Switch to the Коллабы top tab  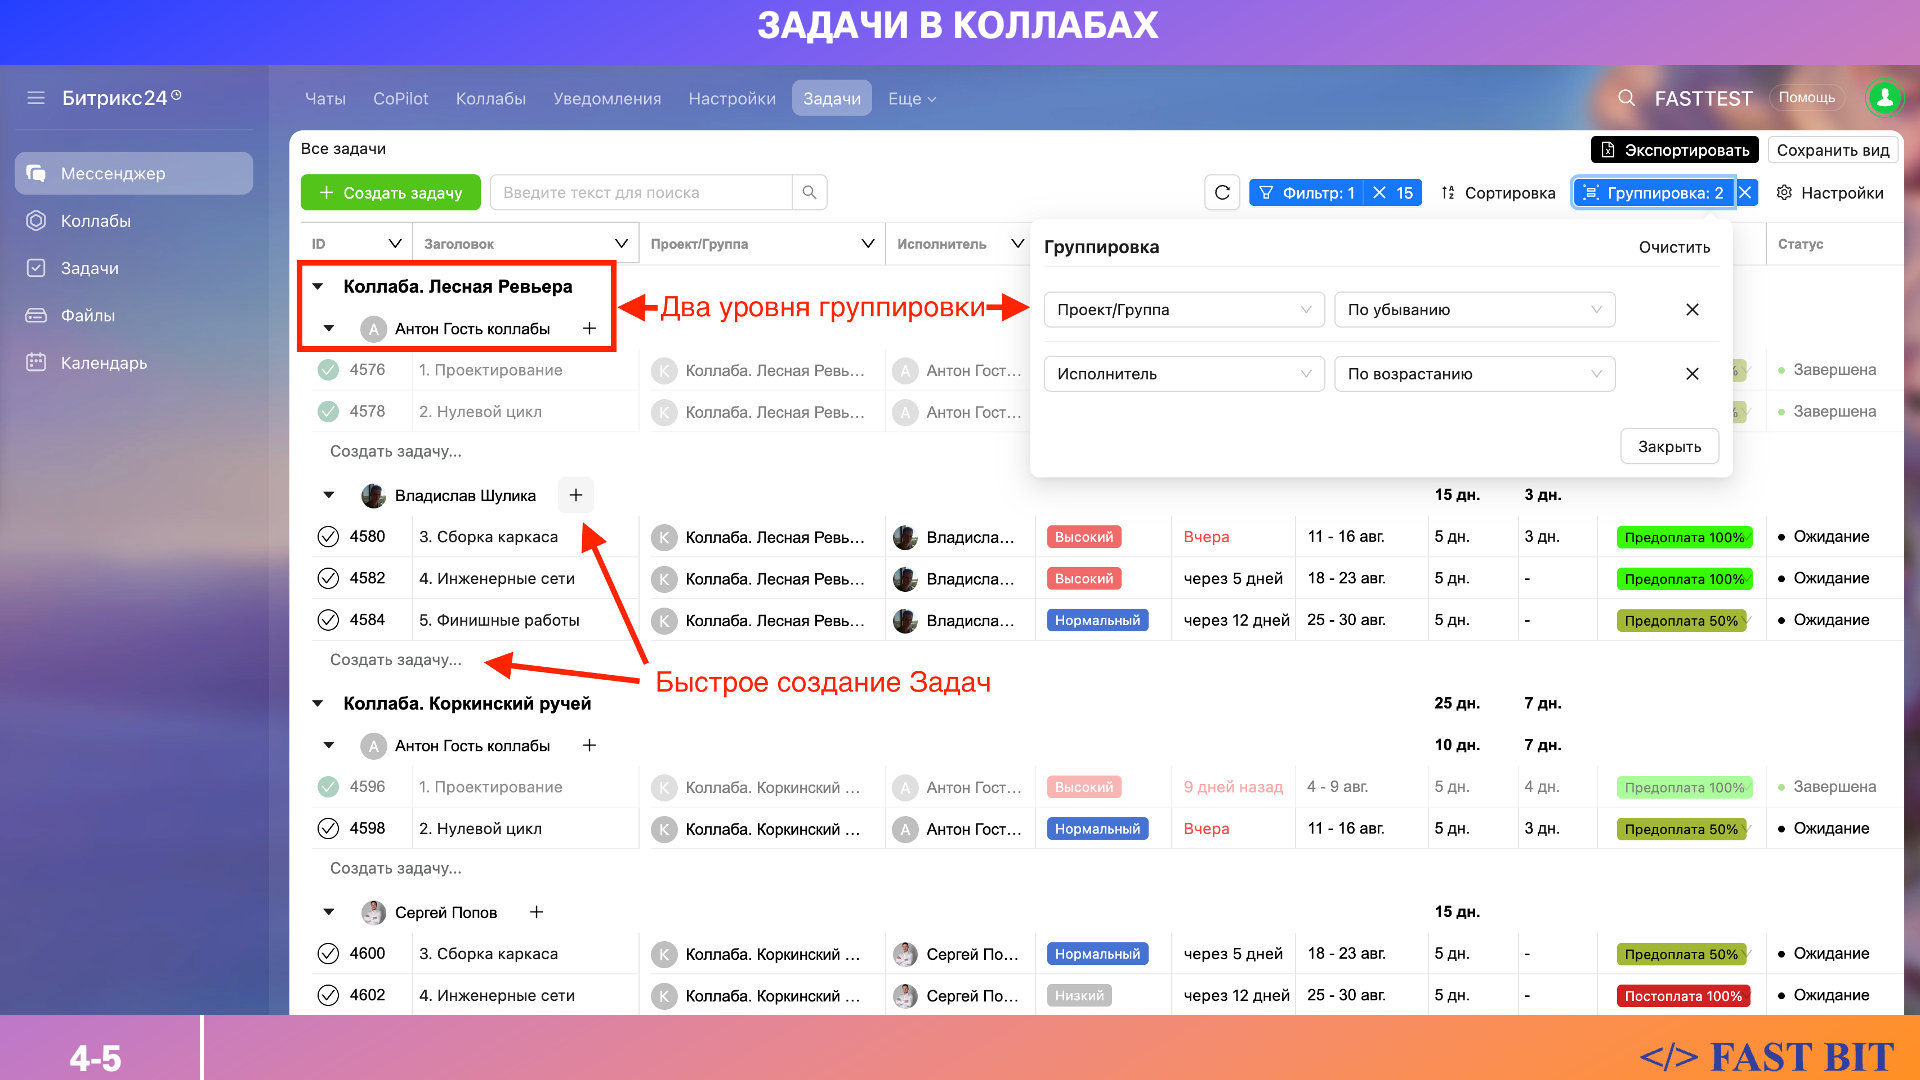[490, 99]
